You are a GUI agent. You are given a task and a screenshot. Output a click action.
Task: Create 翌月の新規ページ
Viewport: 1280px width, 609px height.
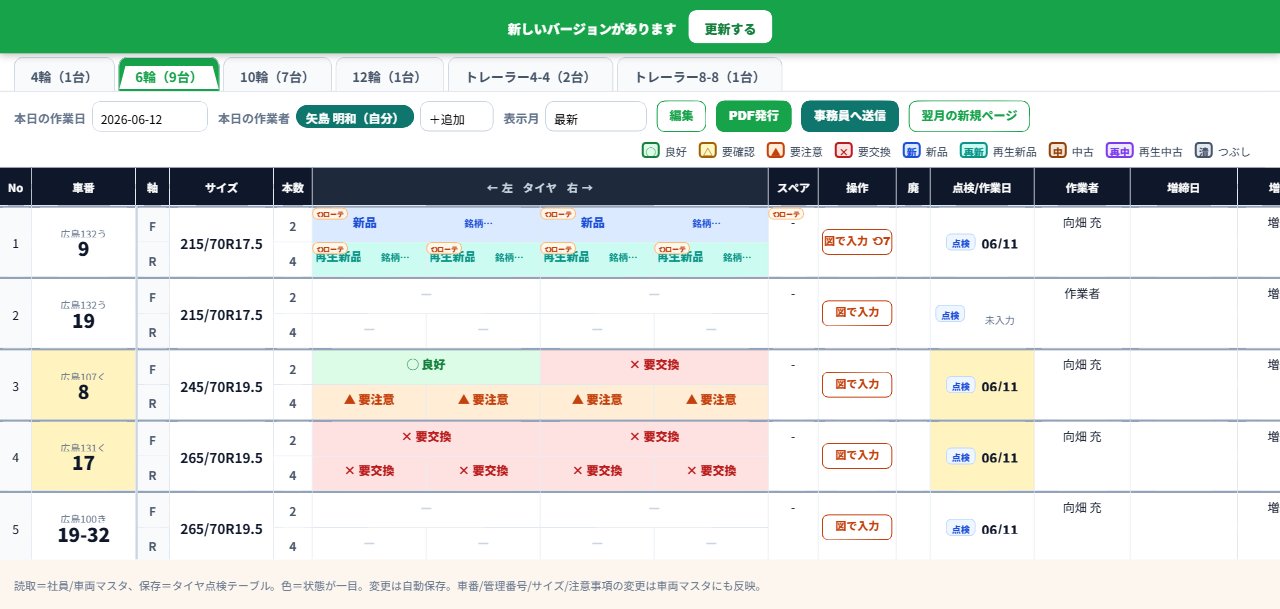pos(969,116)
